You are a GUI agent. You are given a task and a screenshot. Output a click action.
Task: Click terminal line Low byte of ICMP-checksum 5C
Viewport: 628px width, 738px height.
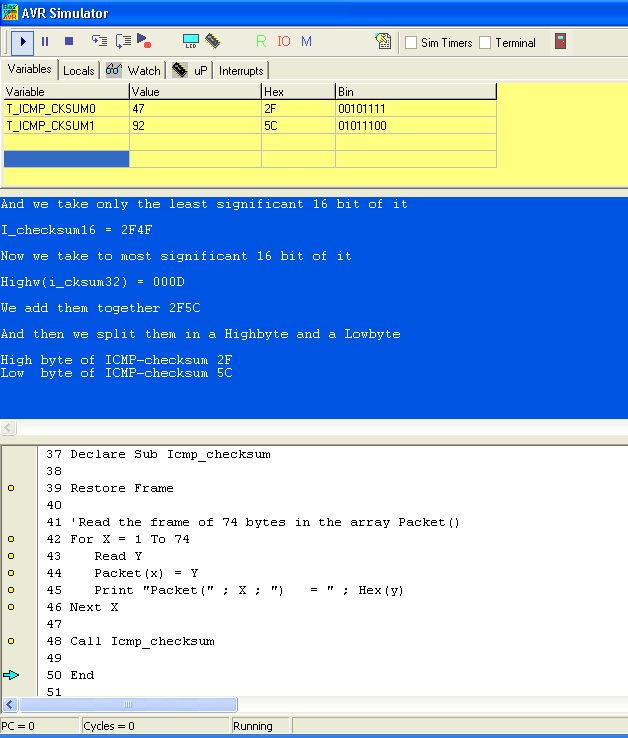(x=116, y=373)
